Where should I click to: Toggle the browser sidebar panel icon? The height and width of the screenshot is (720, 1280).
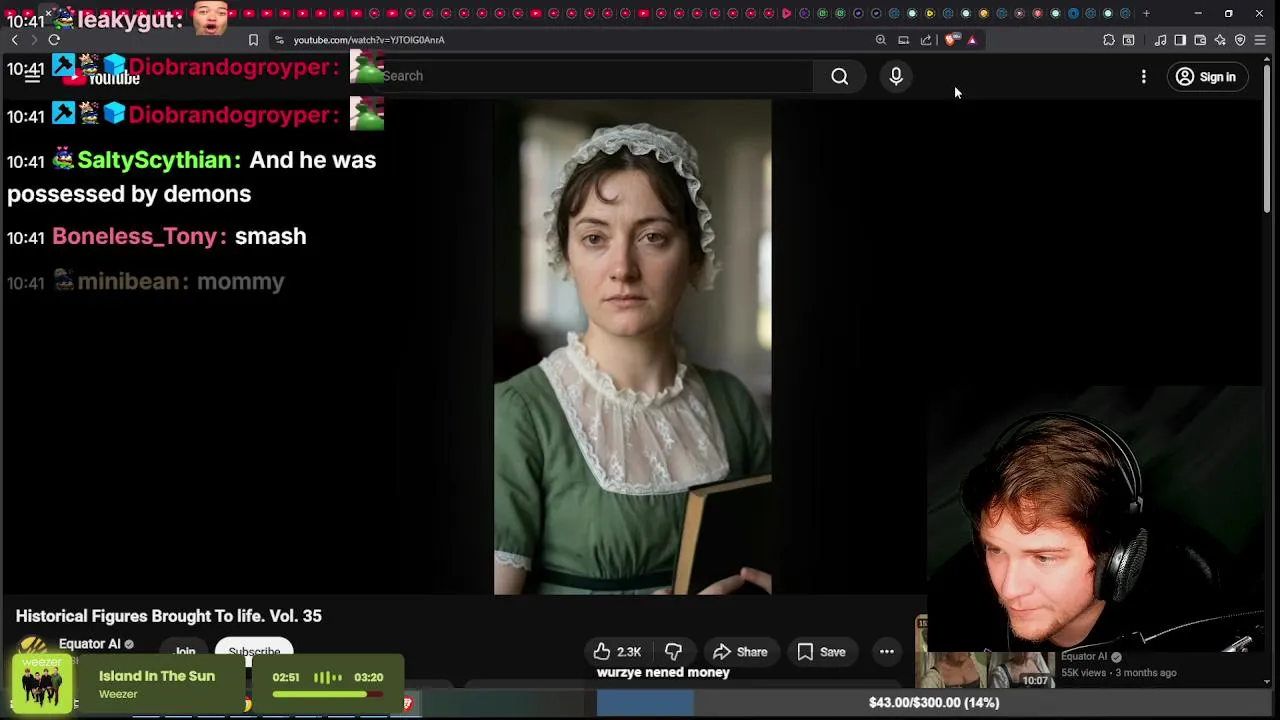(x=1180, y=40)
